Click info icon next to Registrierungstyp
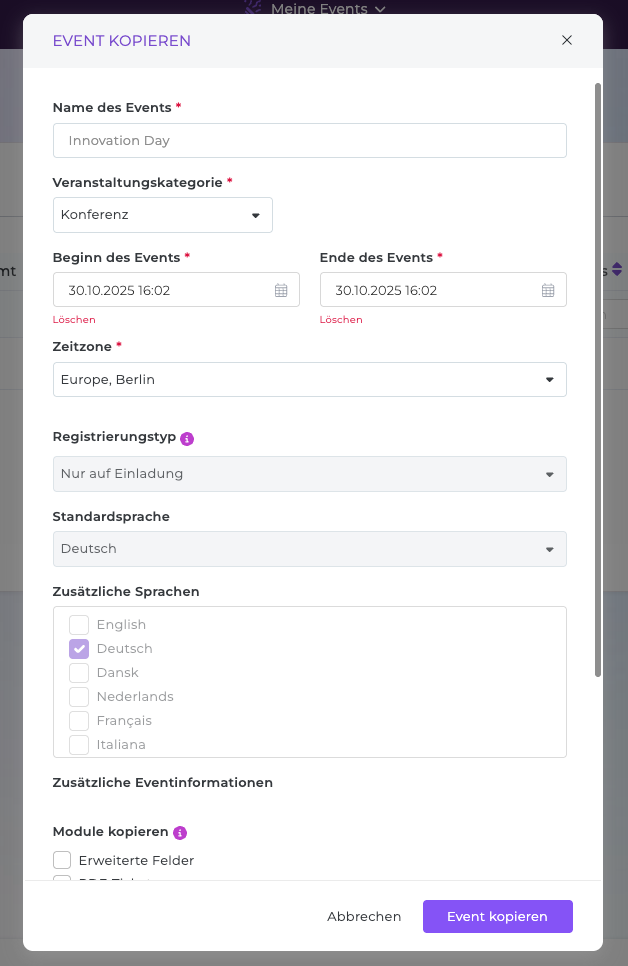This screenshot has width=628, height=966. (187, 438)
